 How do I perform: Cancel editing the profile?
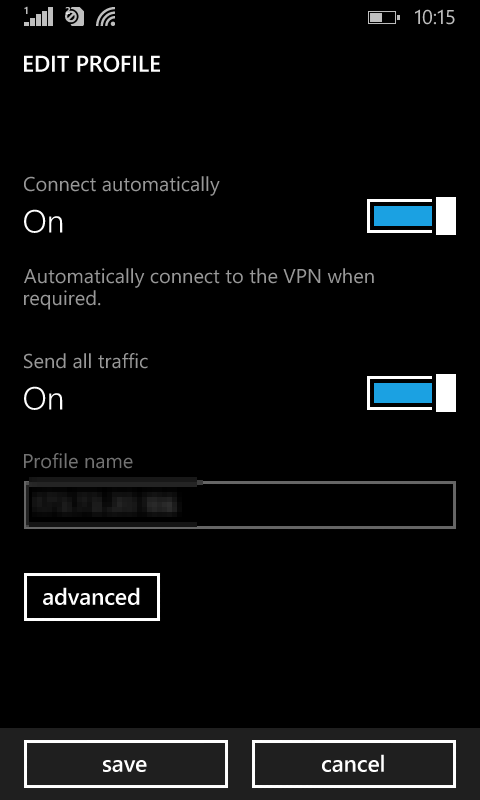point(353,764)
